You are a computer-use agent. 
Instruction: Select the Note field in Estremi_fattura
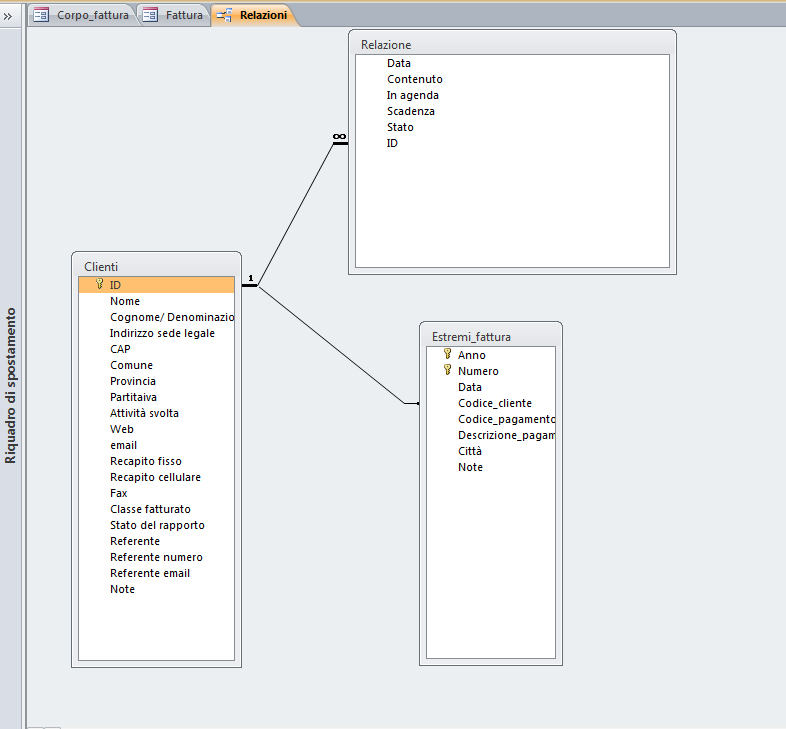(491, 467)
